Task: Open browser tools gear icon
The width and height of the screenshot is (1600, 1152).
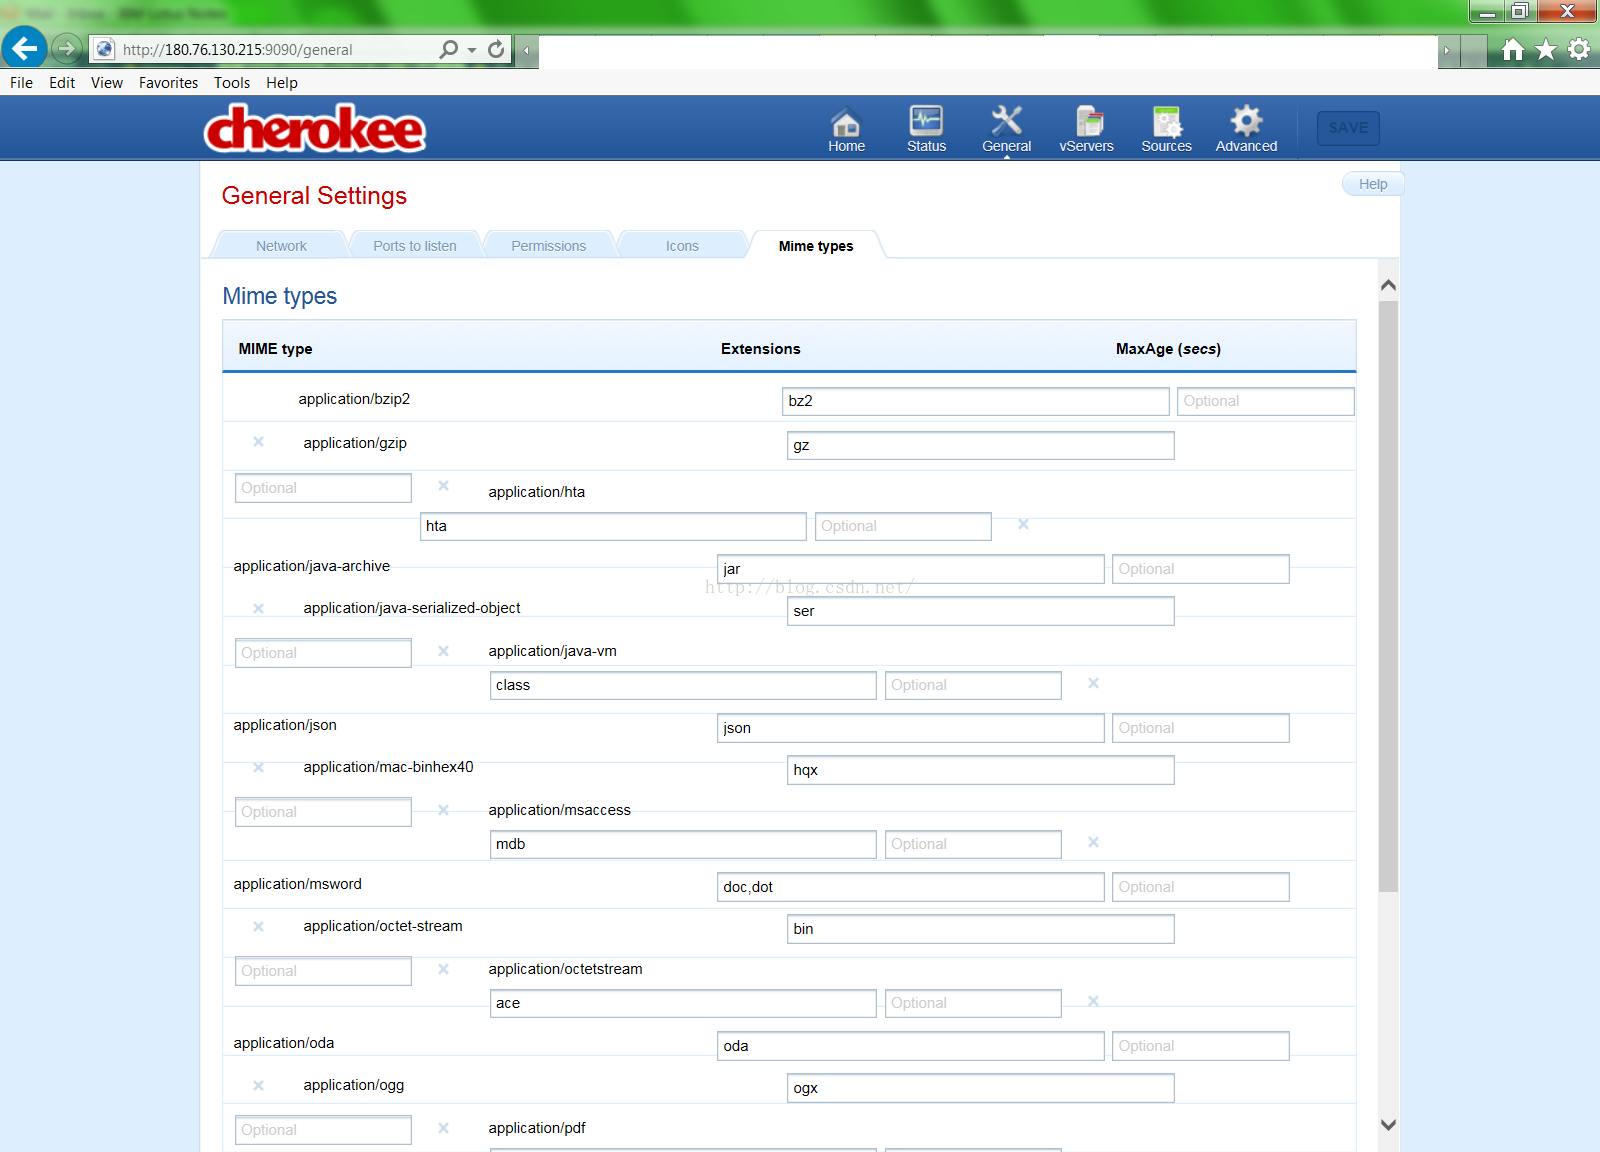Action: click(x=1579, y=49)
